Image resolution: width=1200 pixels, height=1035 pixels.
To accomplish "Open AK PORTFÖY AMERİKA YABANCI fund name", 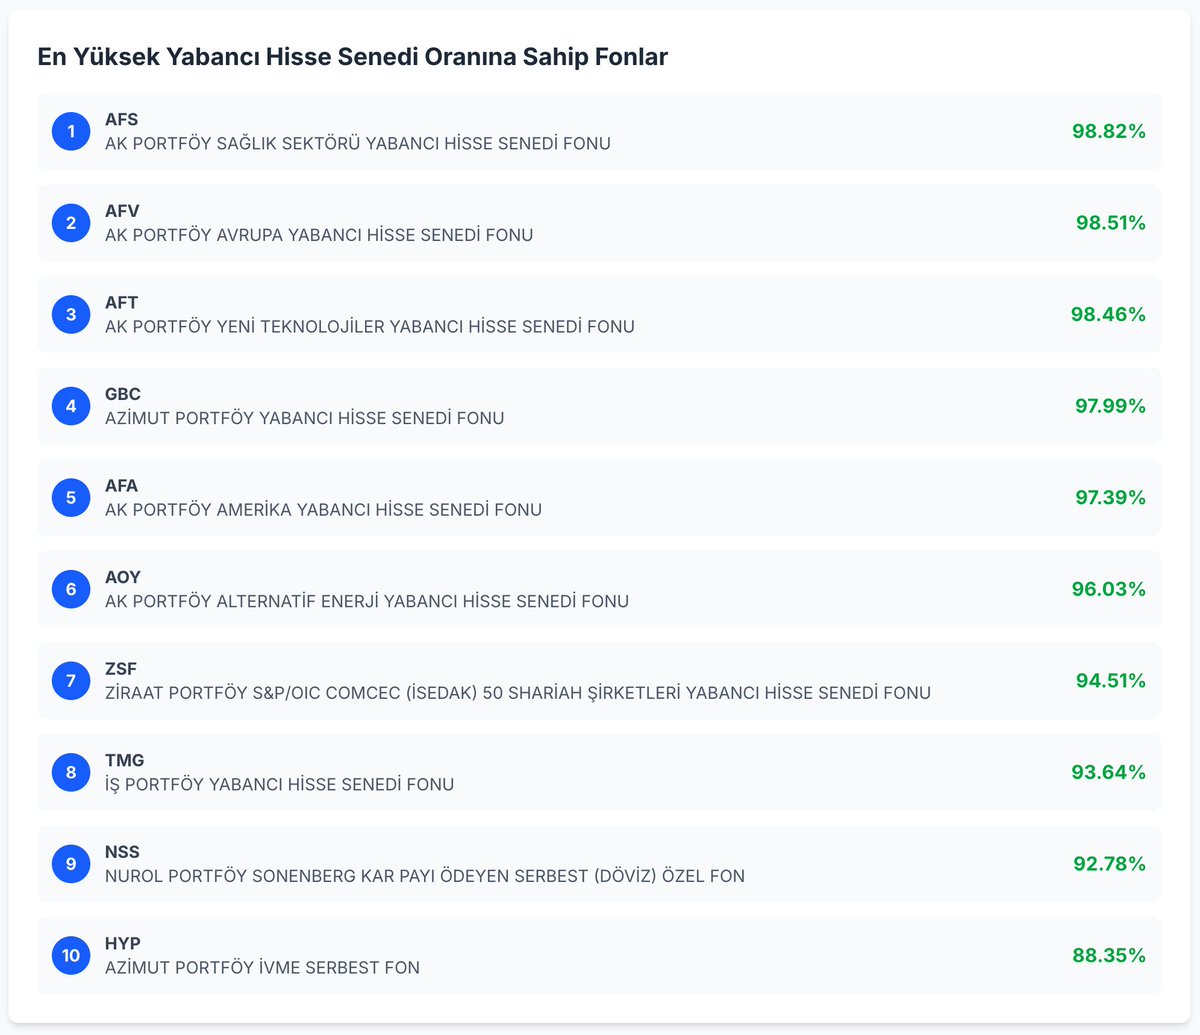I will (323, 509).
